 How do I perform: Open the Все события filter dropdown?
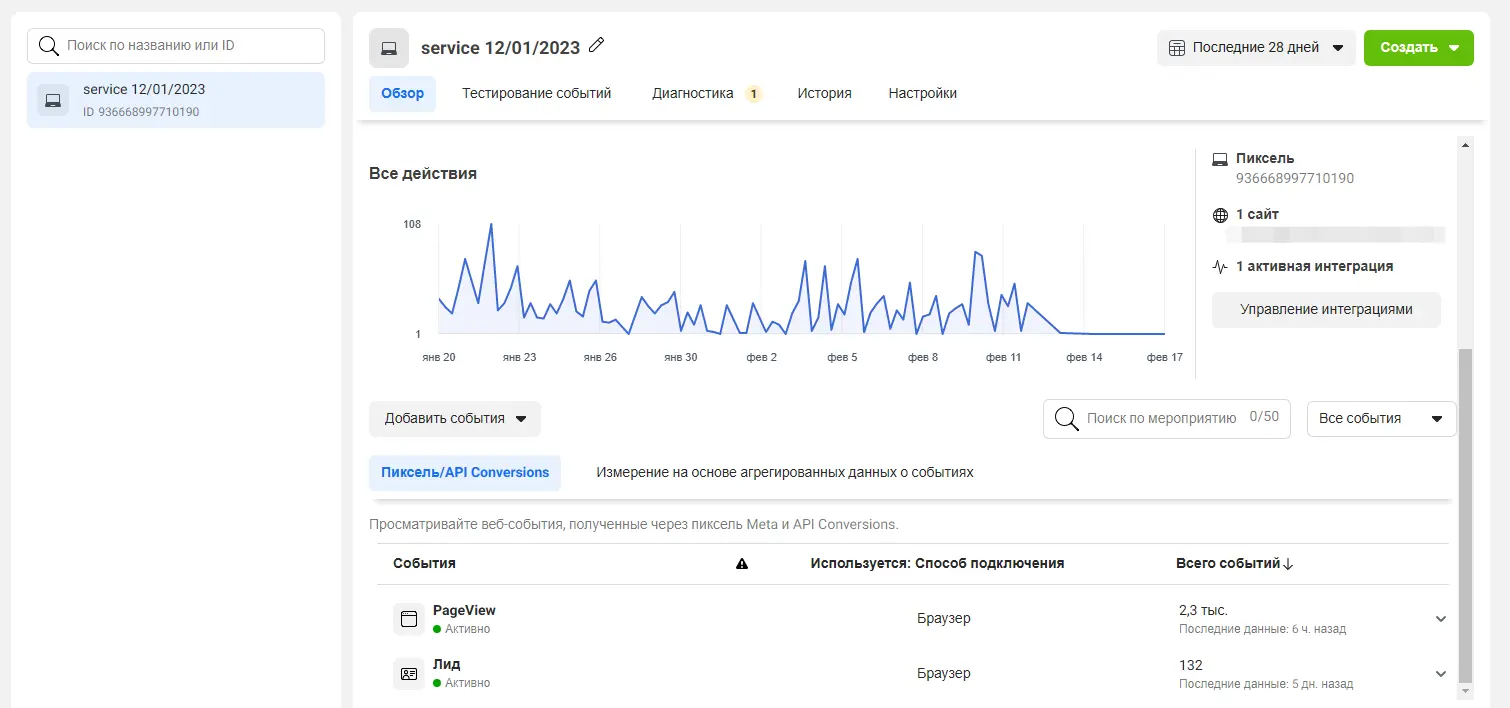(1381, 419)
